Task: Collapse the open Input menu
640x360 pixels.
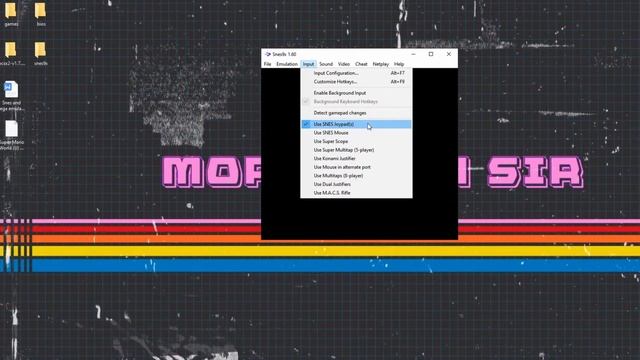Action: (x=308, y=64)
